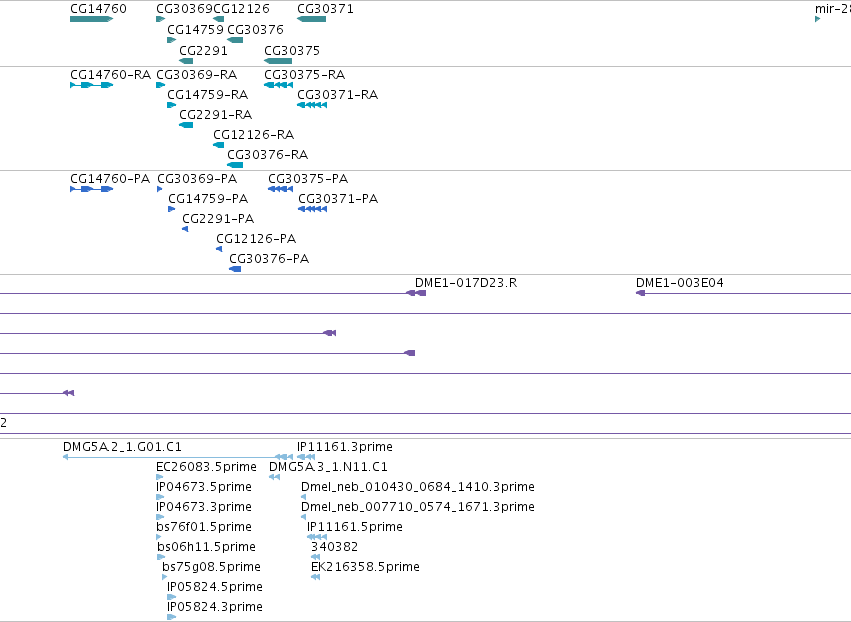
Task: Select the IP04673.5prime EST
Action: pos(160,497)
